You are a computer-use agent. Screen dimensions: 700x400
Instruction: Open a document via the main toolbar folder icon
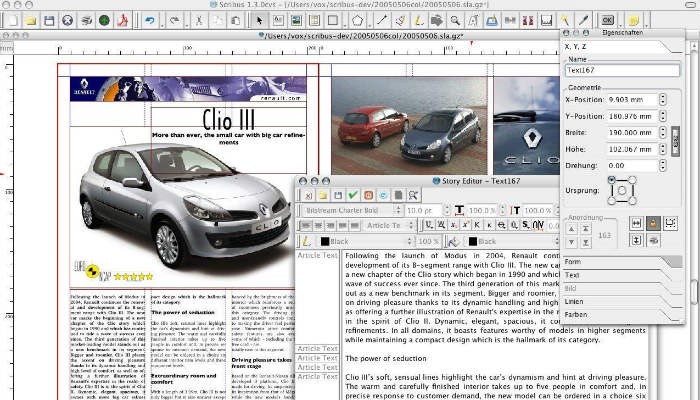click(x=31, y=21)
